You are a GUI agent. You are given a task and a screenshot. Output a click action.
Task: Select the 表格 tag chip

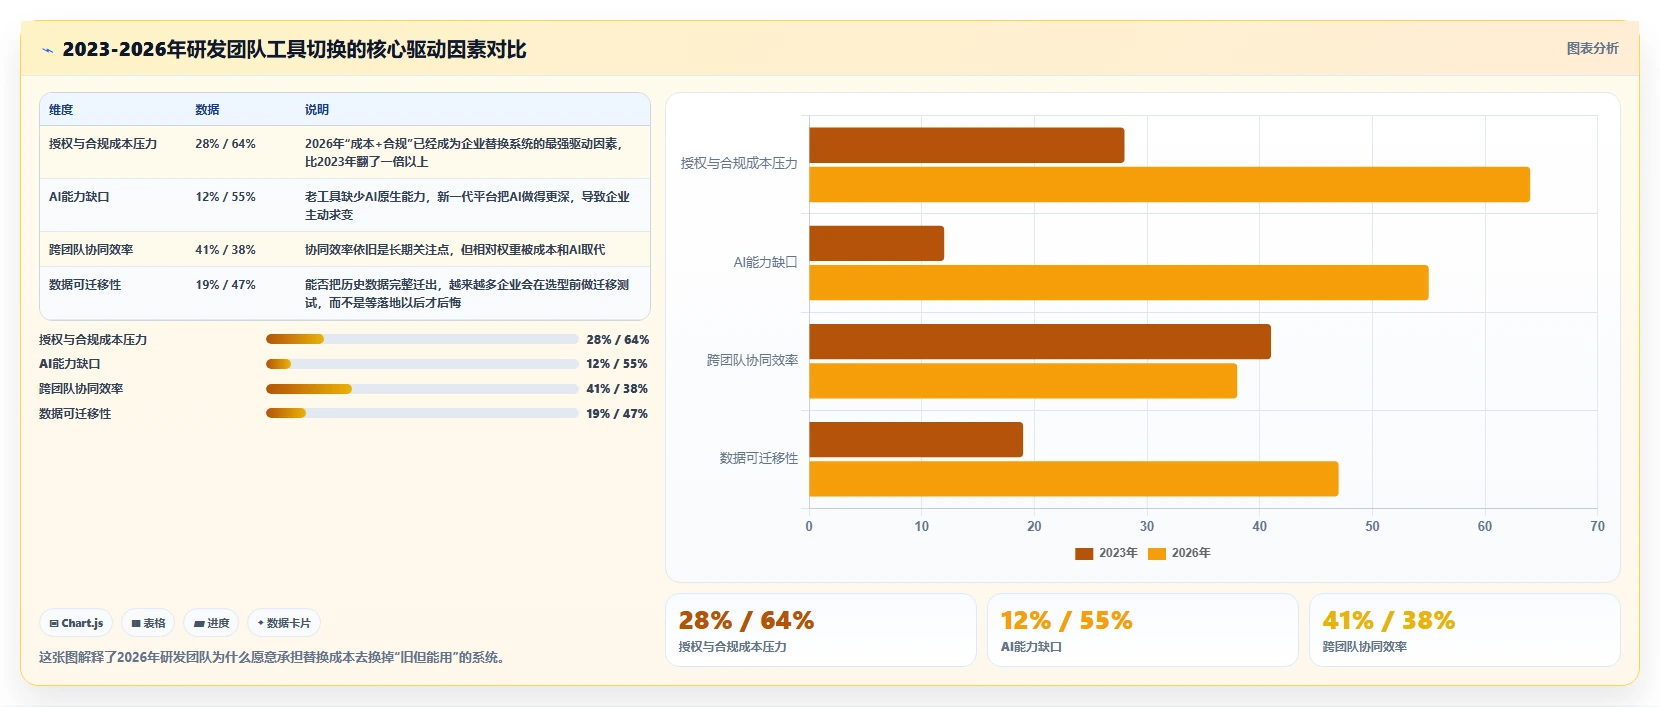(148, 623)
